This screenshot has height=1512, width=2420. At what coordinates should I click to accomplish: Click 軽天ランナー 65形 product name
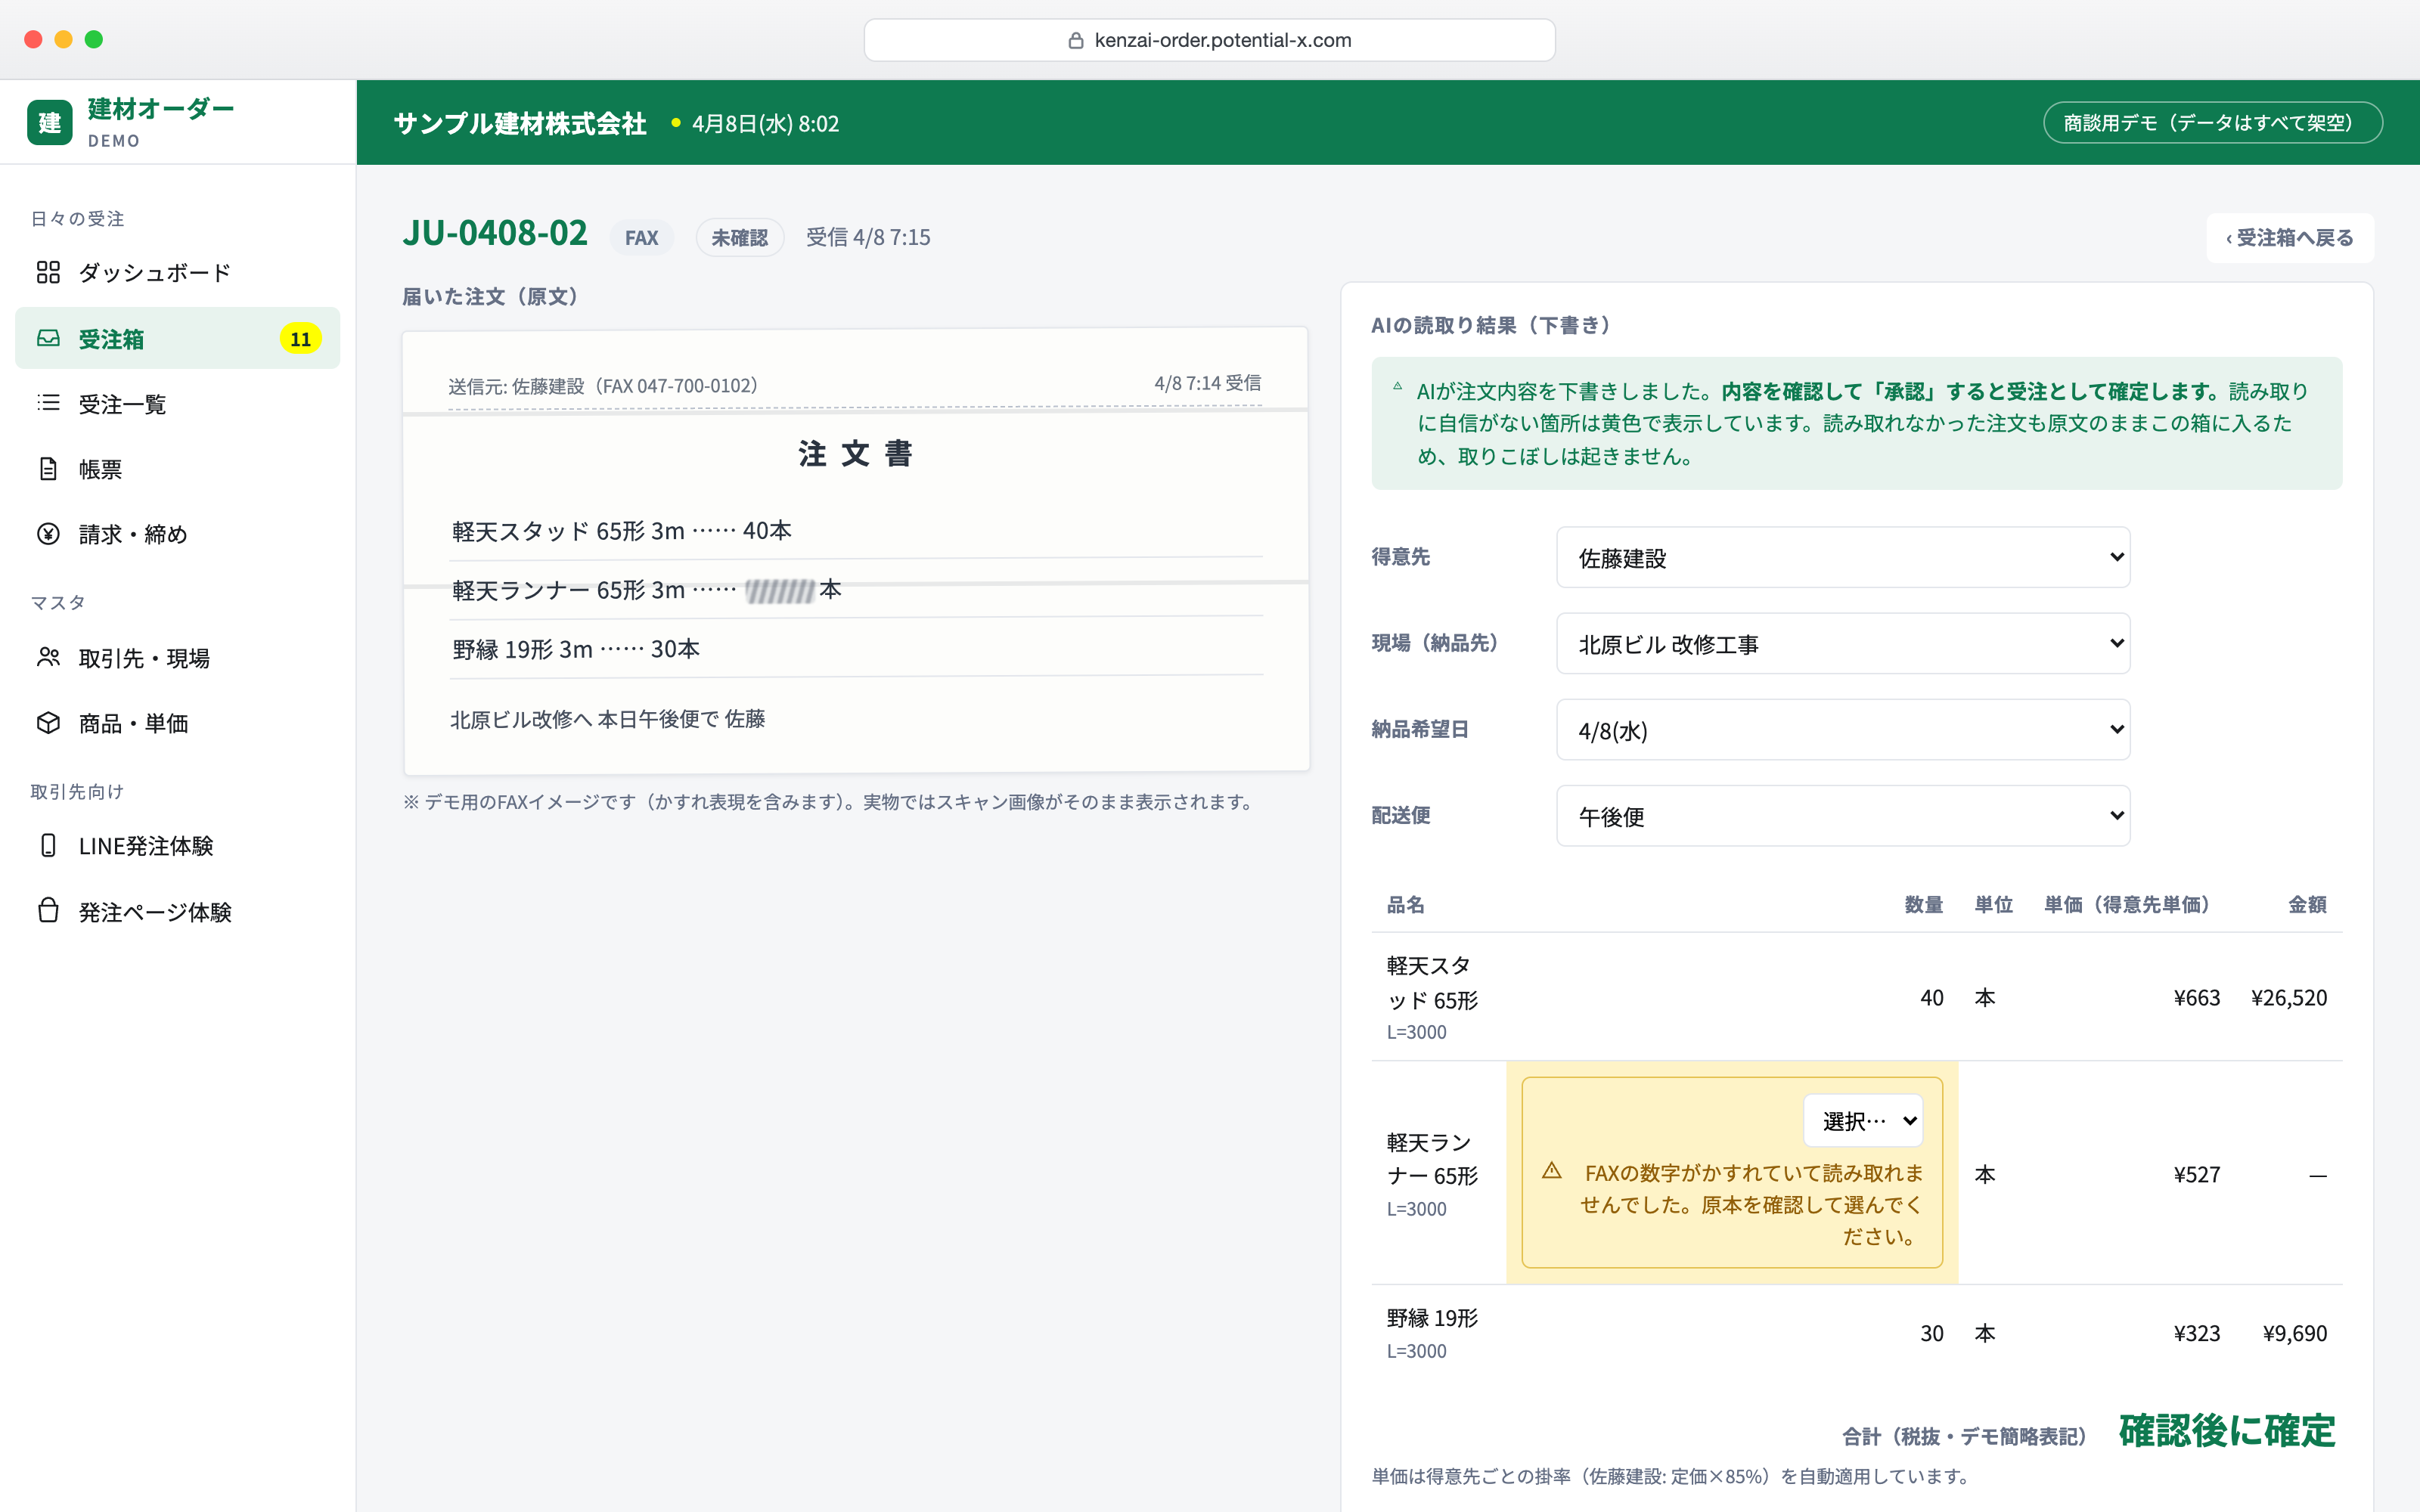[1432, 1158]
